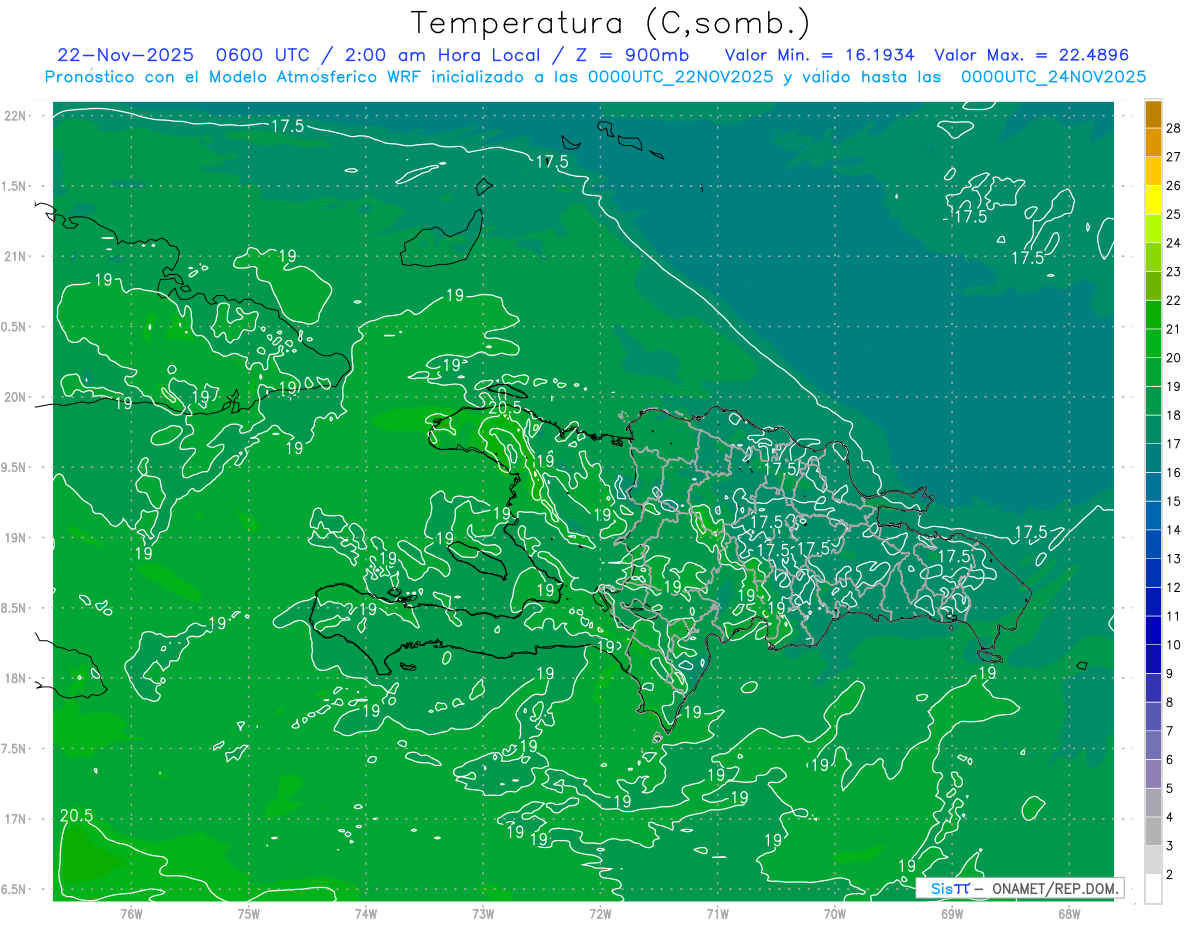Viewport: 1200px width, 927px height.
Task: Click the "19" value on the color scale
Action: click(x=1174, y=386)
